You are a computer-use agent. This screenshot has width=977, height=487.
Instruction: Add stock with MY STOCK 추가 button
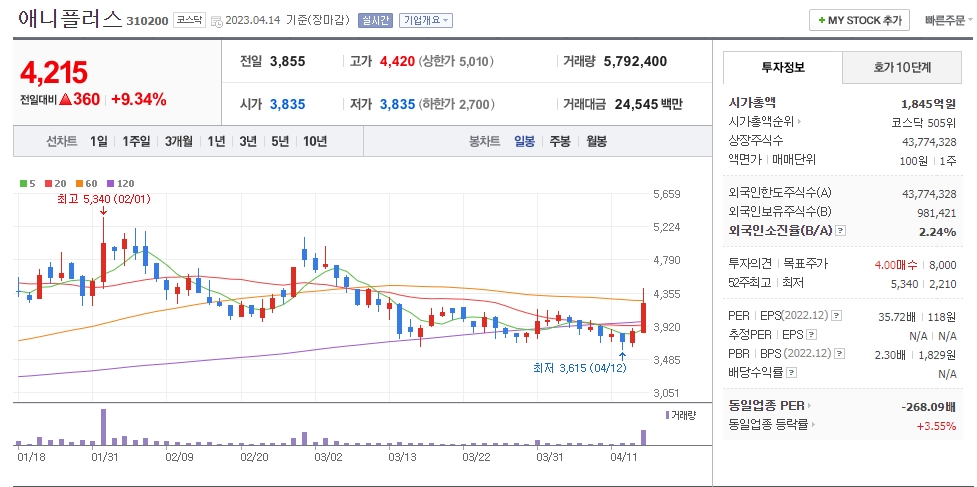pyautogui.click(x=860, y=20)
